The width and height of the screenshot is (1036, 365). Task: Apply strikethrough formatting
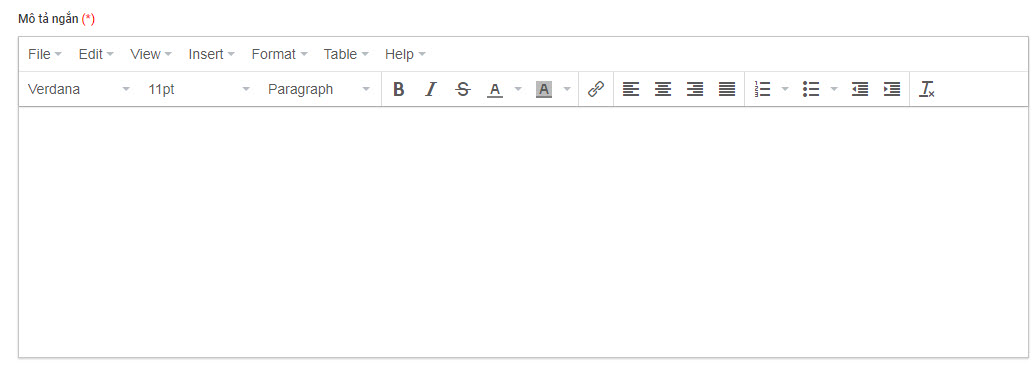coord(463,89)
